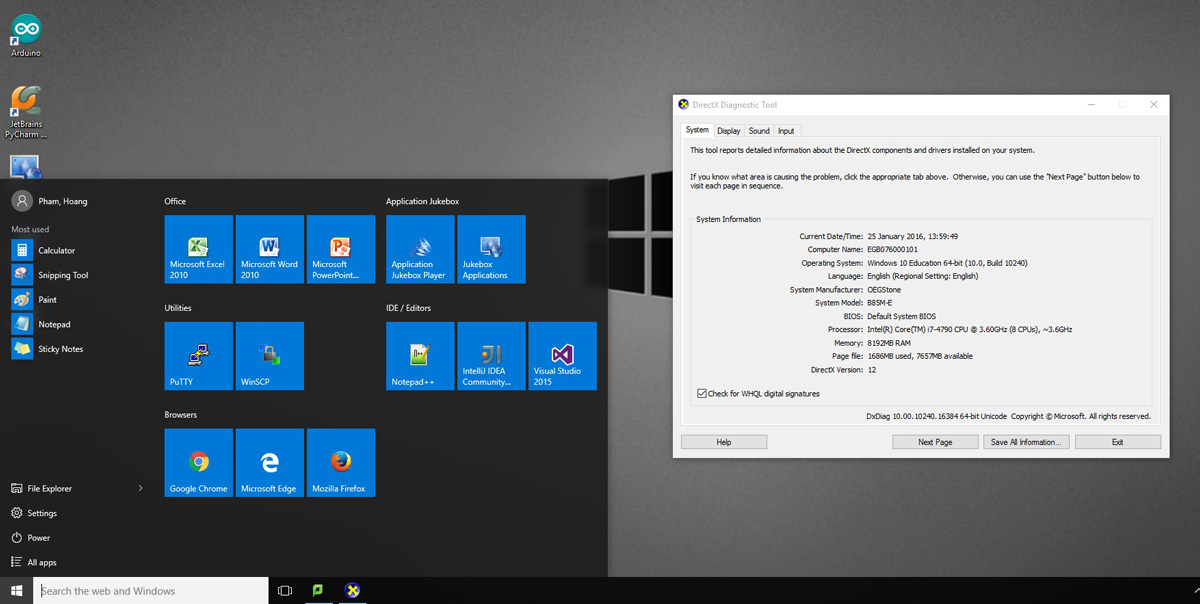
Task: Open the WinSCP tile
Action: tap(269, 356)
